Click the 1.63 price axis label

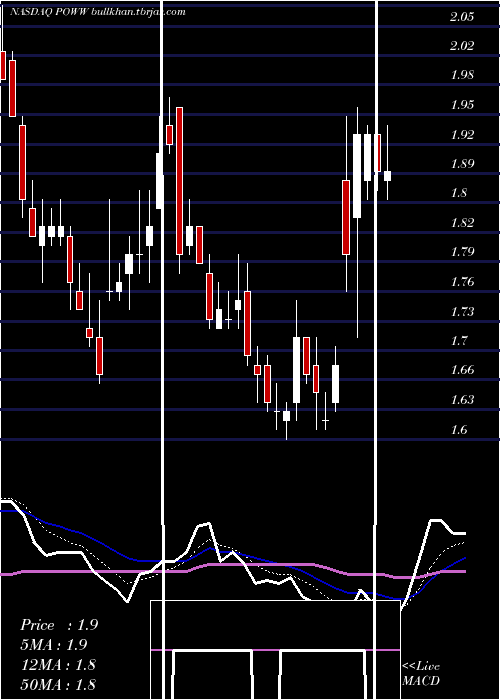tap(462, 400)
